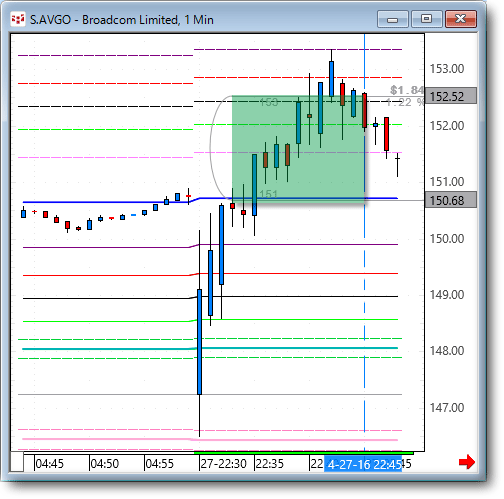Image resolution: width=504 pixels, height=499 pixels.
Task: Click the $1.84 measurement value label
Action: [x=407, y=90]
